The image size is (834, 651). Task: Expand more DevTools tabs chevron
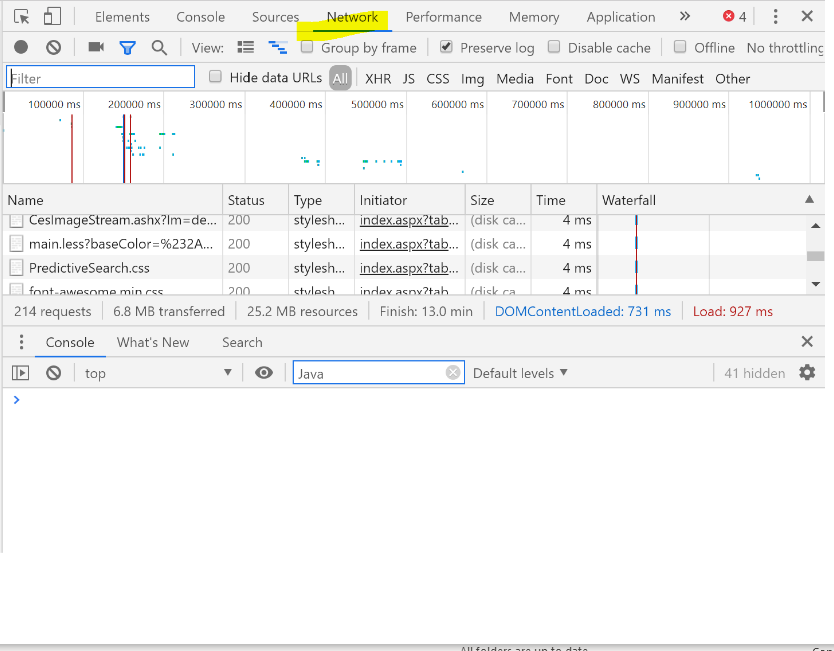(685, 17)
